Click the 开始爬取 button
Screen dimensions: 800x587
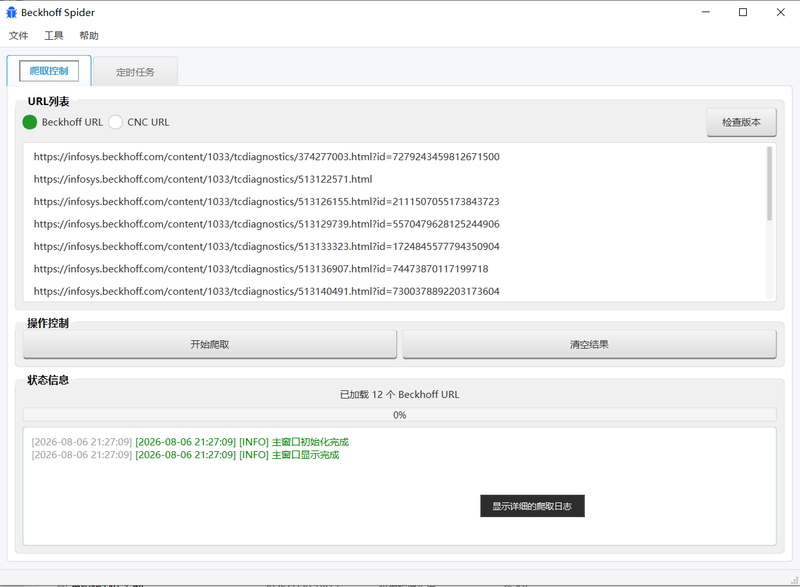pos(210,344)
